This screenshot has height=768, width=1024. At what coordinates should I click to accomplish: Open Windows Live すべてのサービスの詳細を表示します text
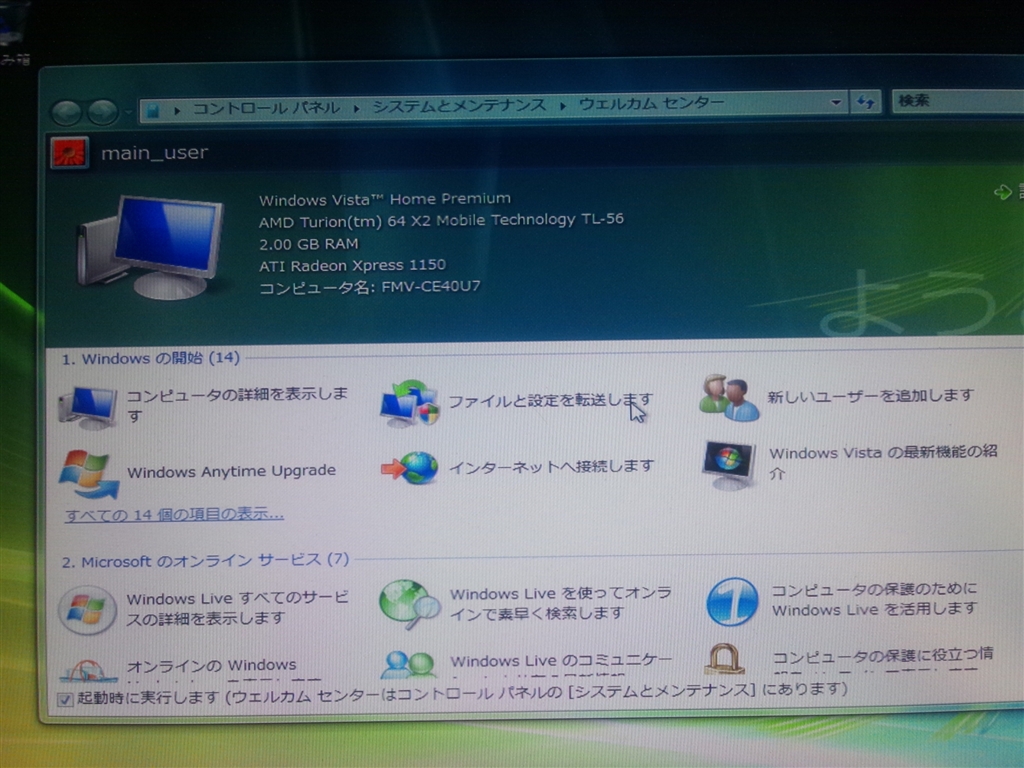[x=237, y=608]
